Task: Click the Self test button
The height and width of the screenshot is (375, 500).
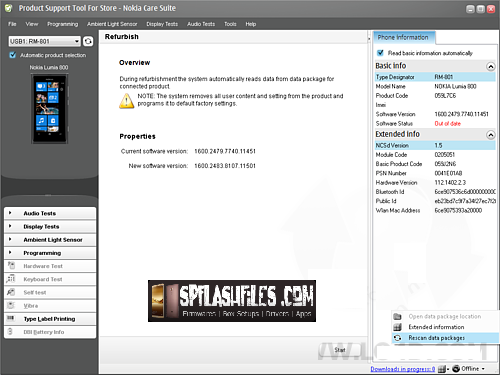Action: [x=50, y=292]
